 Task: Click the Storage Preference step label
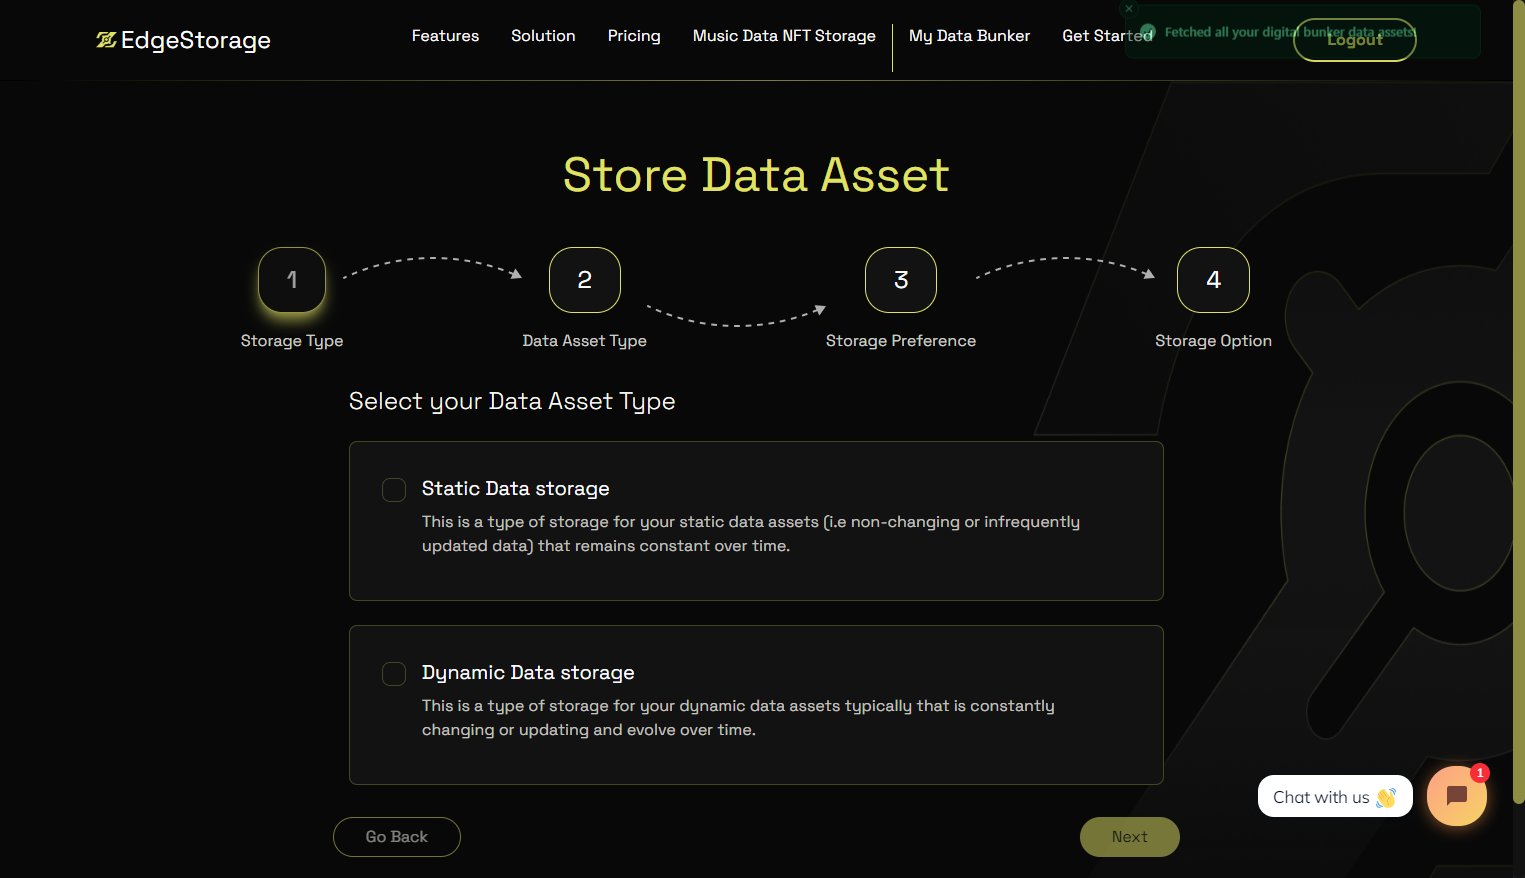pyautogui.click(x=901, y=341)
